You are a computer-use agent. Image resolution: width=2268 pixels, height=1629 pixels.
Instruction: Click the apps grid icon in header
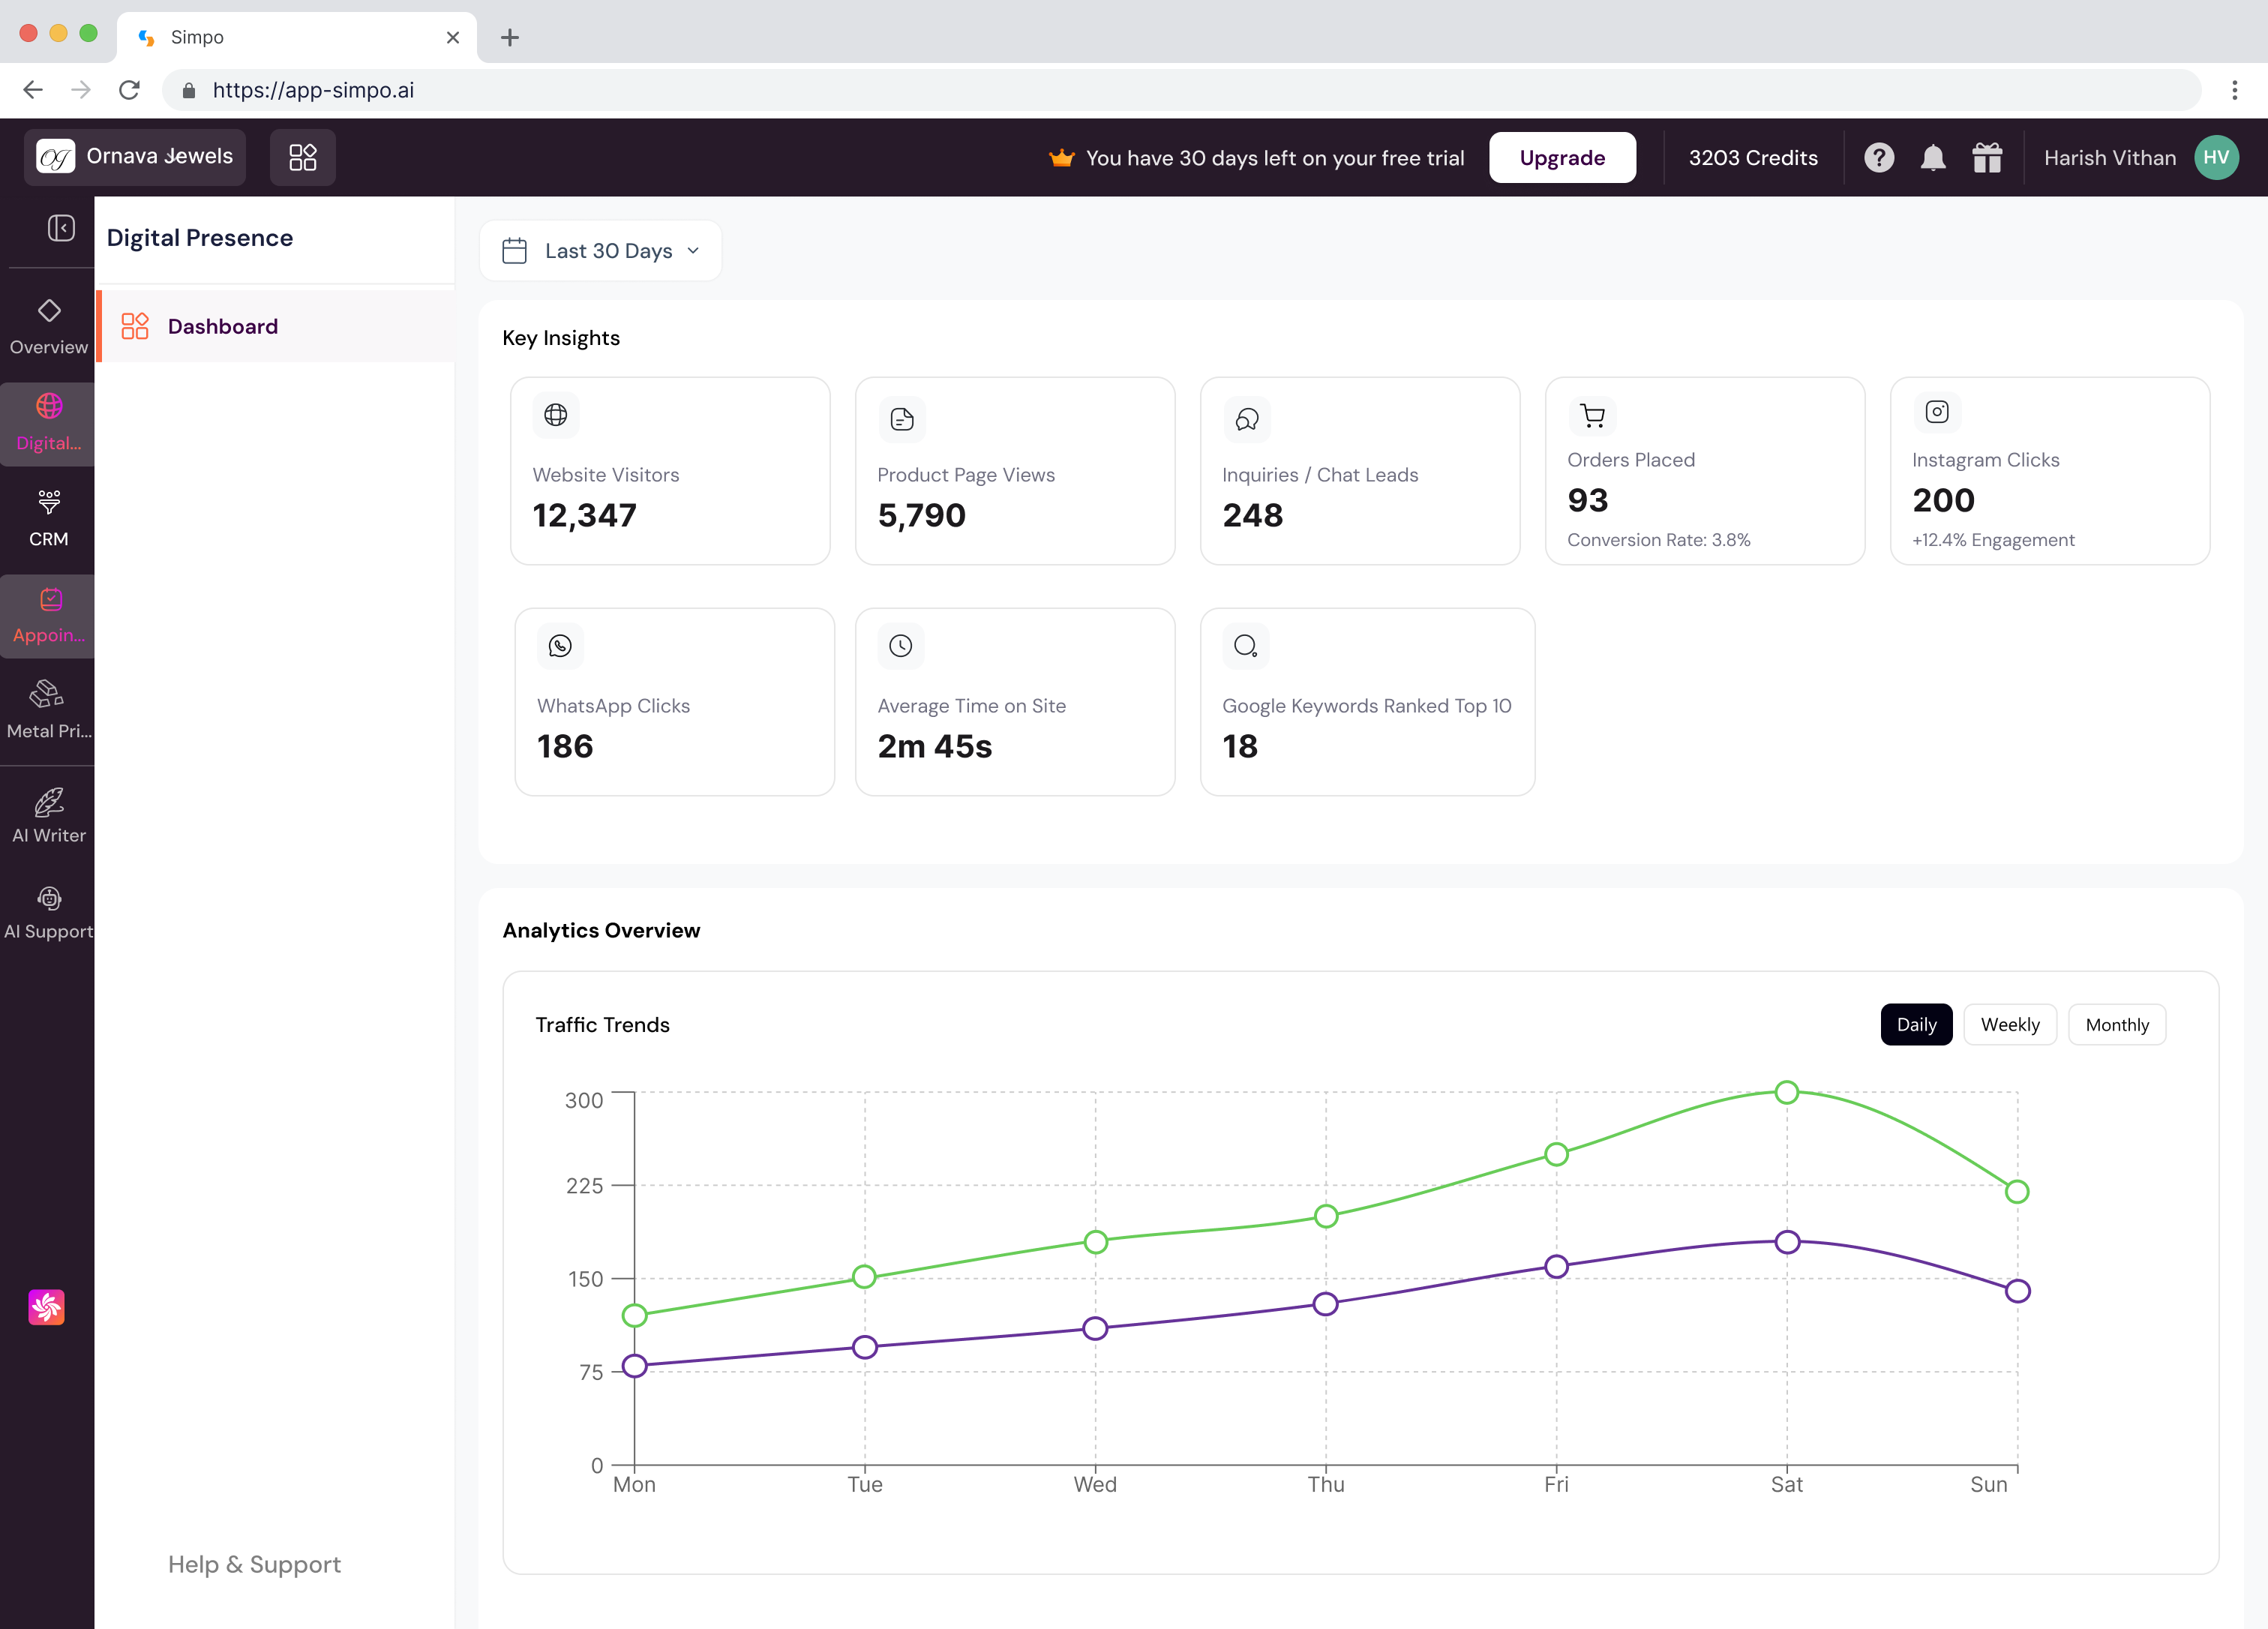pyautogui.click(x=302, y=157)
